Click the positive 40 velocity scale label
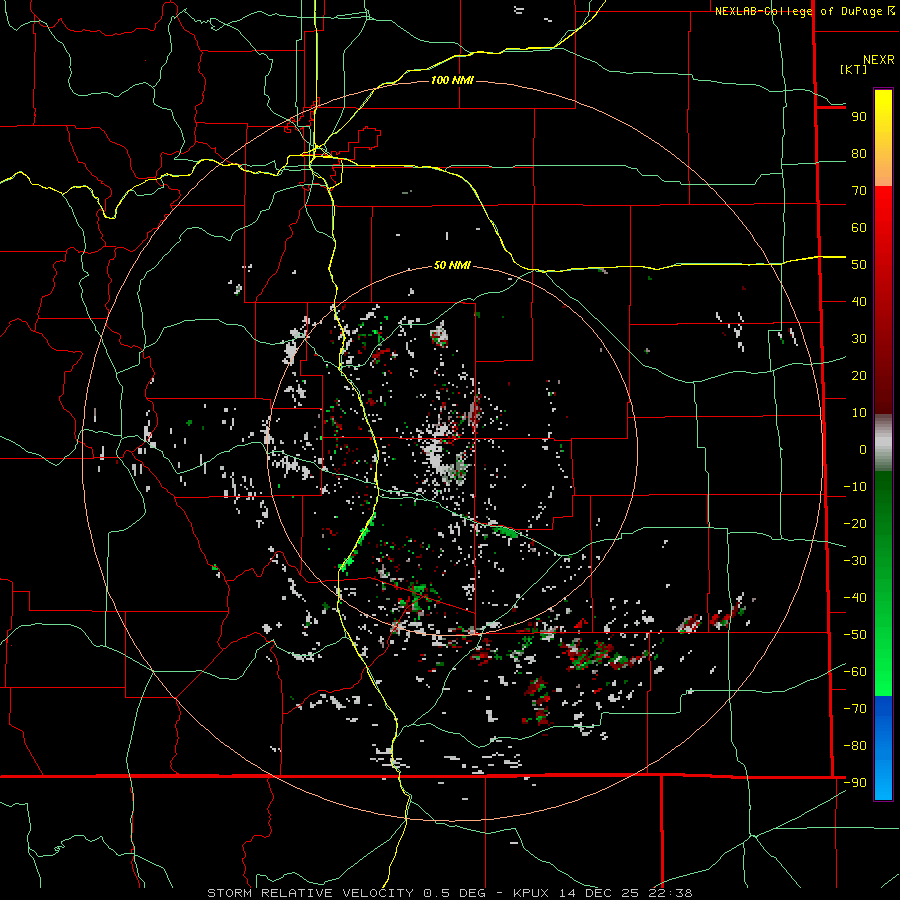The width and height of the screenshot is (900, 900). pyautogui.click(x=859, y=302)
